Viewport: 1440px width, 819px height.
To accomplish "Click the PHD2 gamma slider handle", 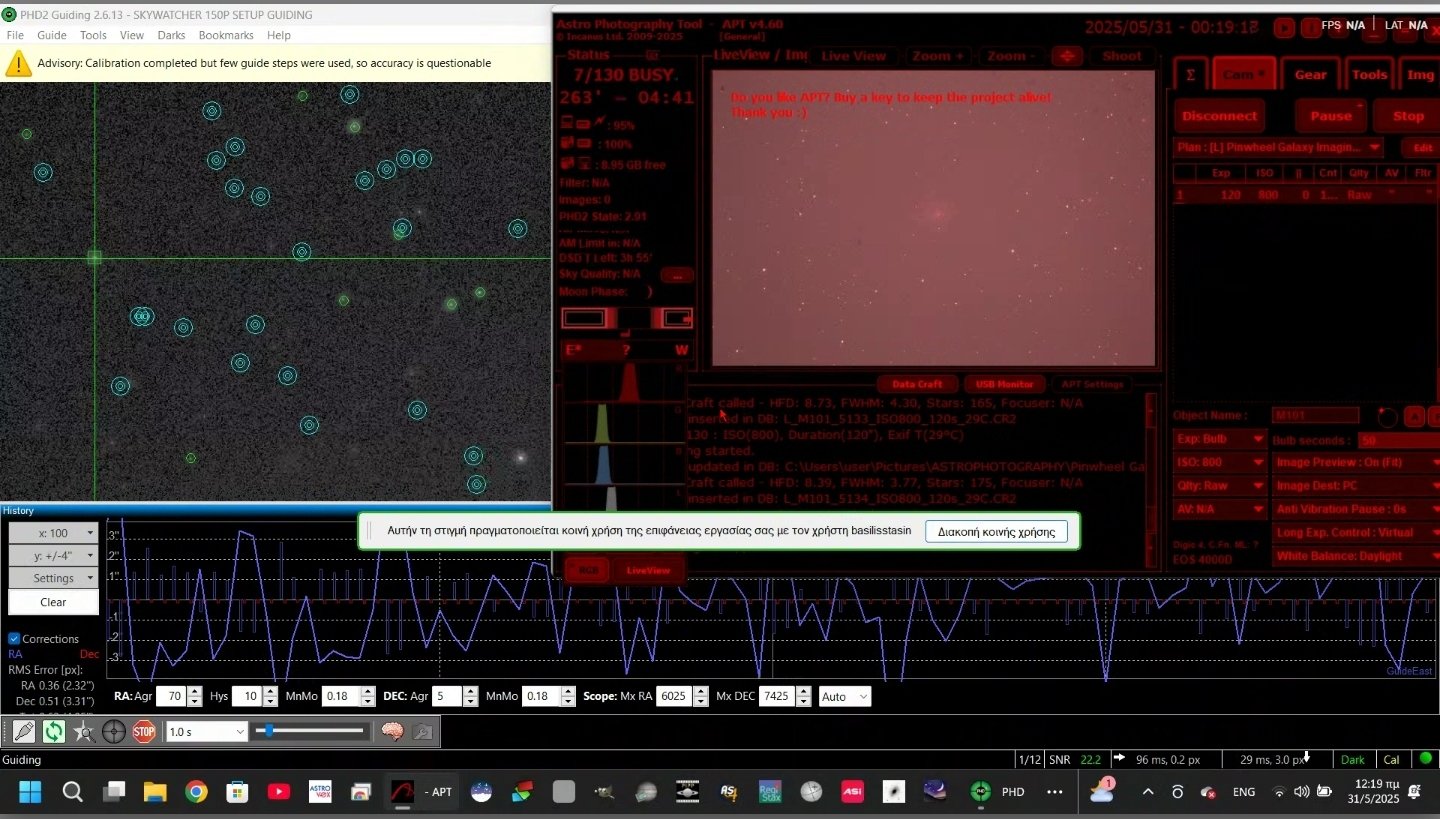I will point(268,731).
